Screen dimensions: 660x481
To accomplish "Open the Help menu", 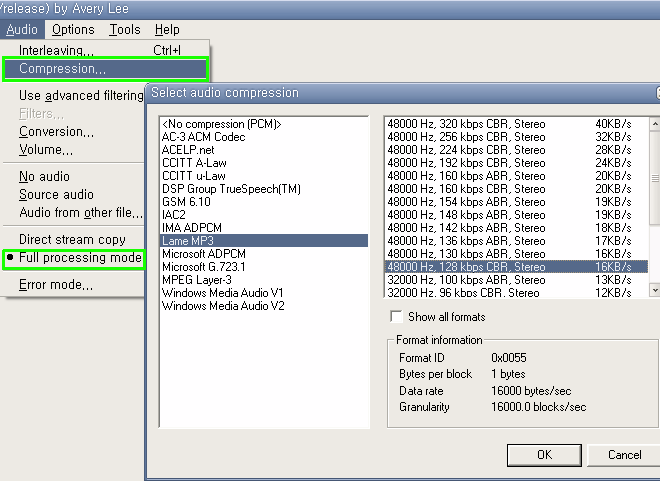I will point(167,30).
